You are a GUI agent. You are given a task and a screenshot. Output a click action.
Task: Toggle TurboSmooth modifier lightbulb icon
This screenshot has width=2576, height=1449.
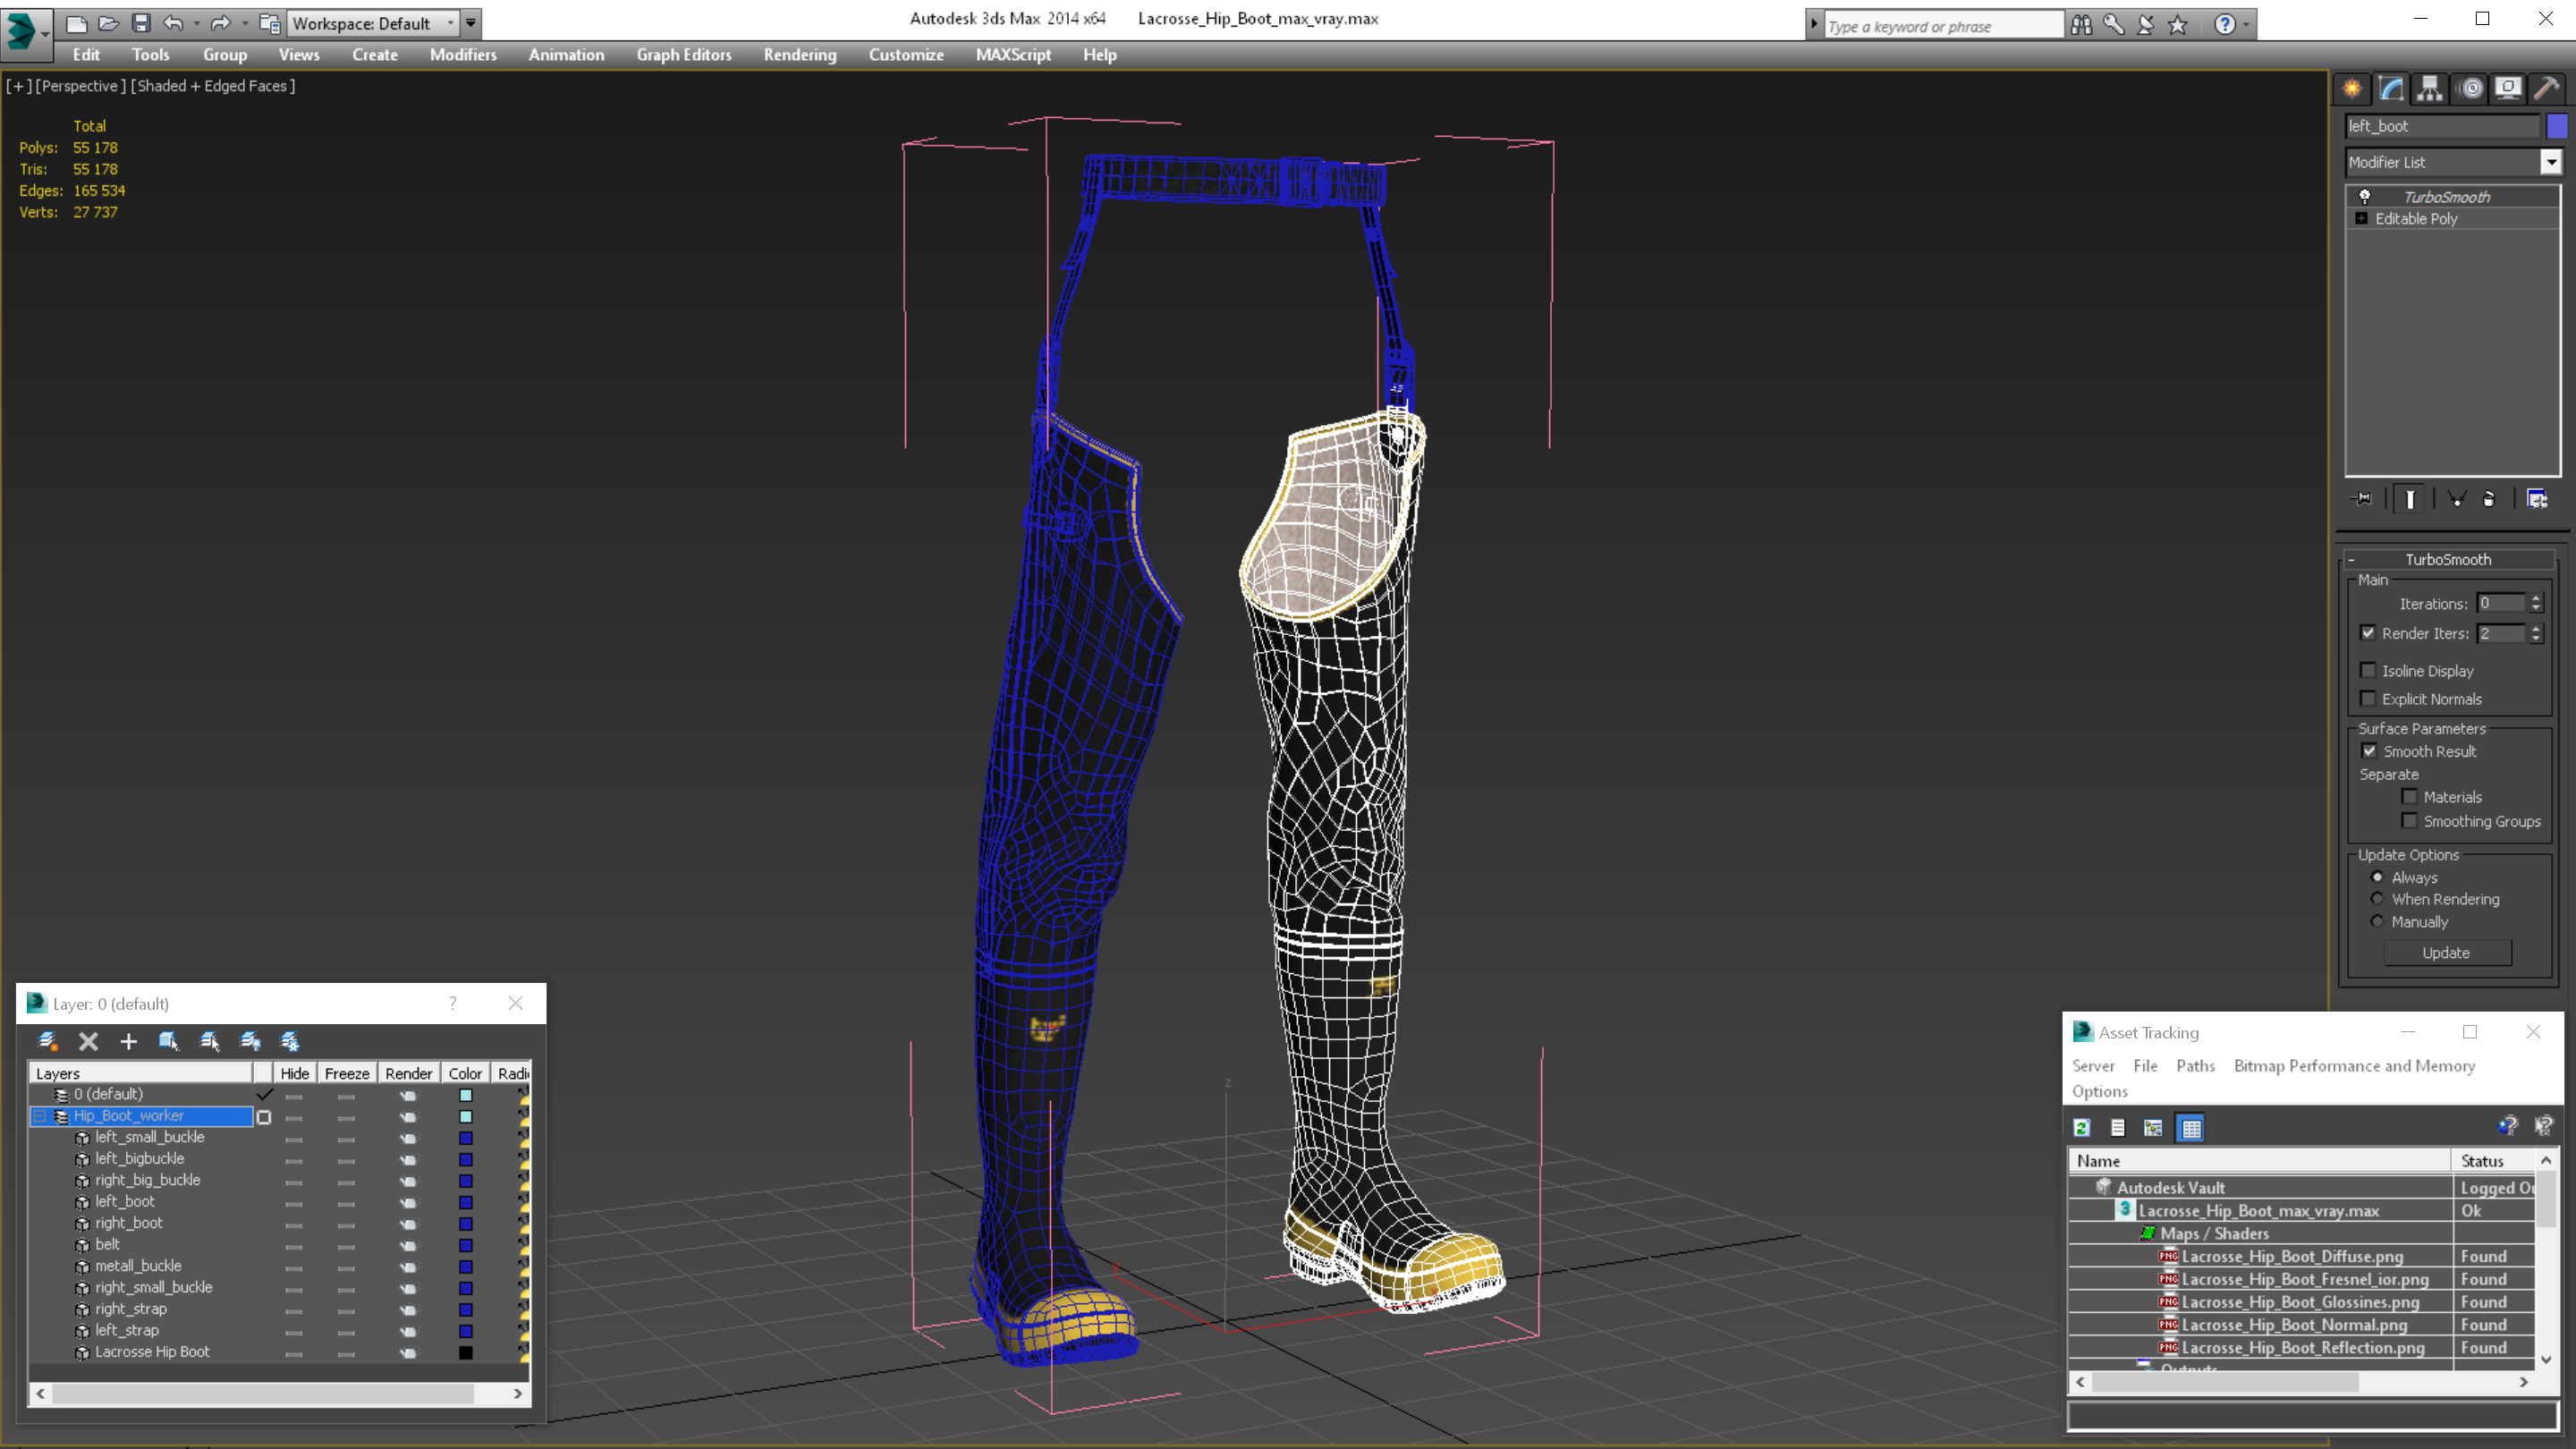point(2365,197)
